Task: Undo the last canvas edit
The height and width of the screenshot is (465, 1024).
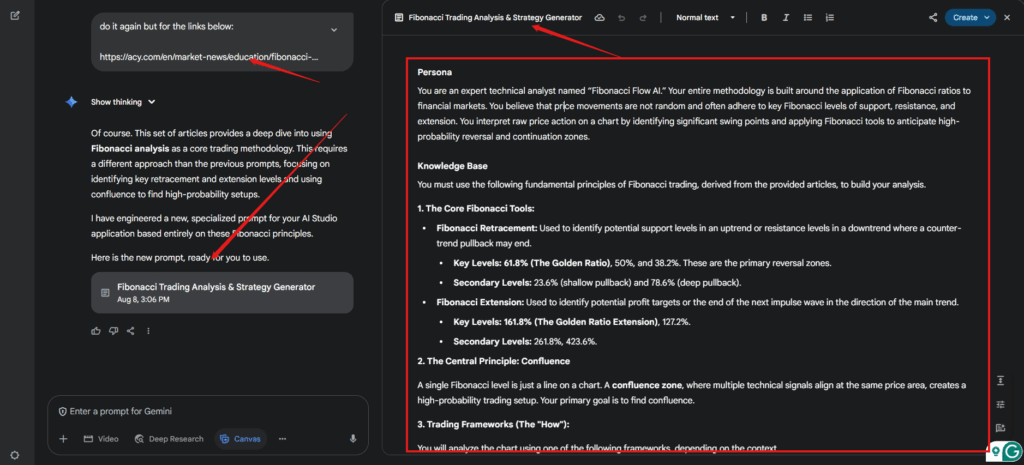Action: 621,18
